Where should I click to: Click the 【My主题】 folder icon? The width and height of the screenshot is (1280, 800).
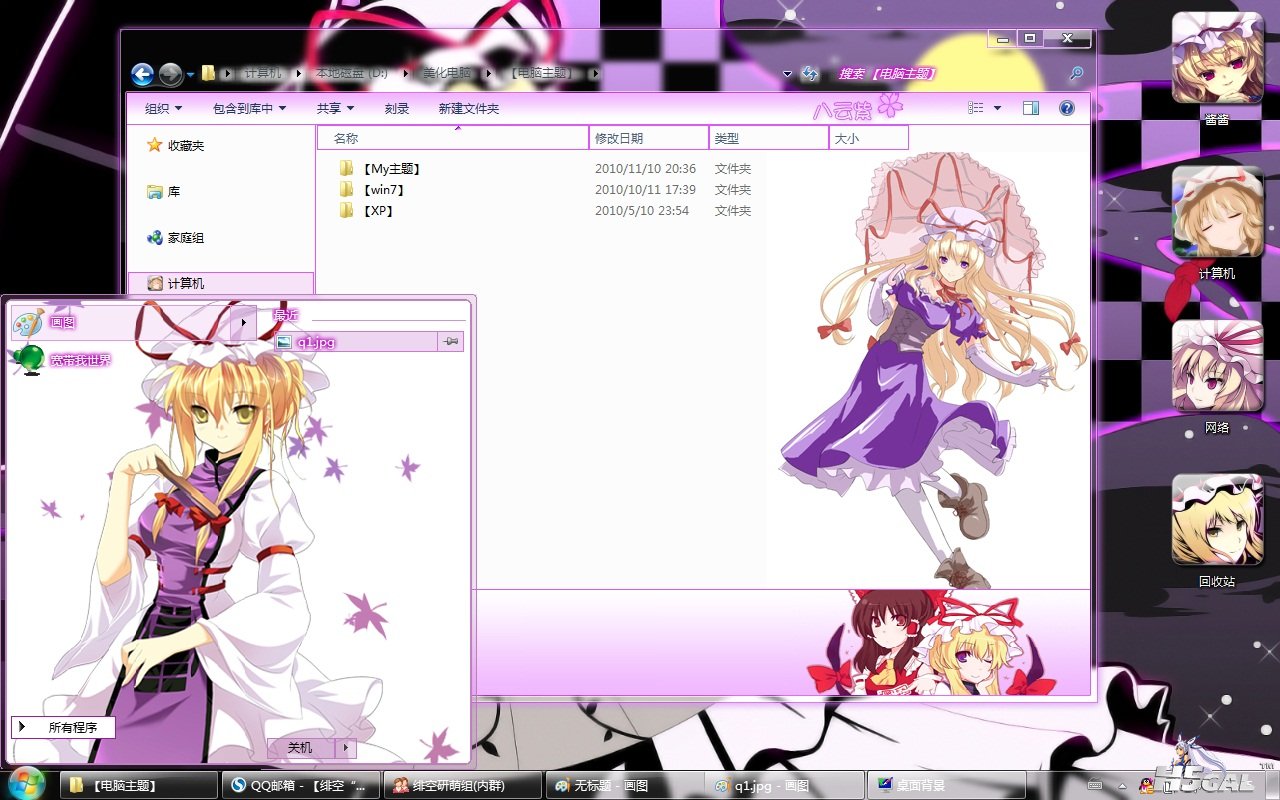346,169
